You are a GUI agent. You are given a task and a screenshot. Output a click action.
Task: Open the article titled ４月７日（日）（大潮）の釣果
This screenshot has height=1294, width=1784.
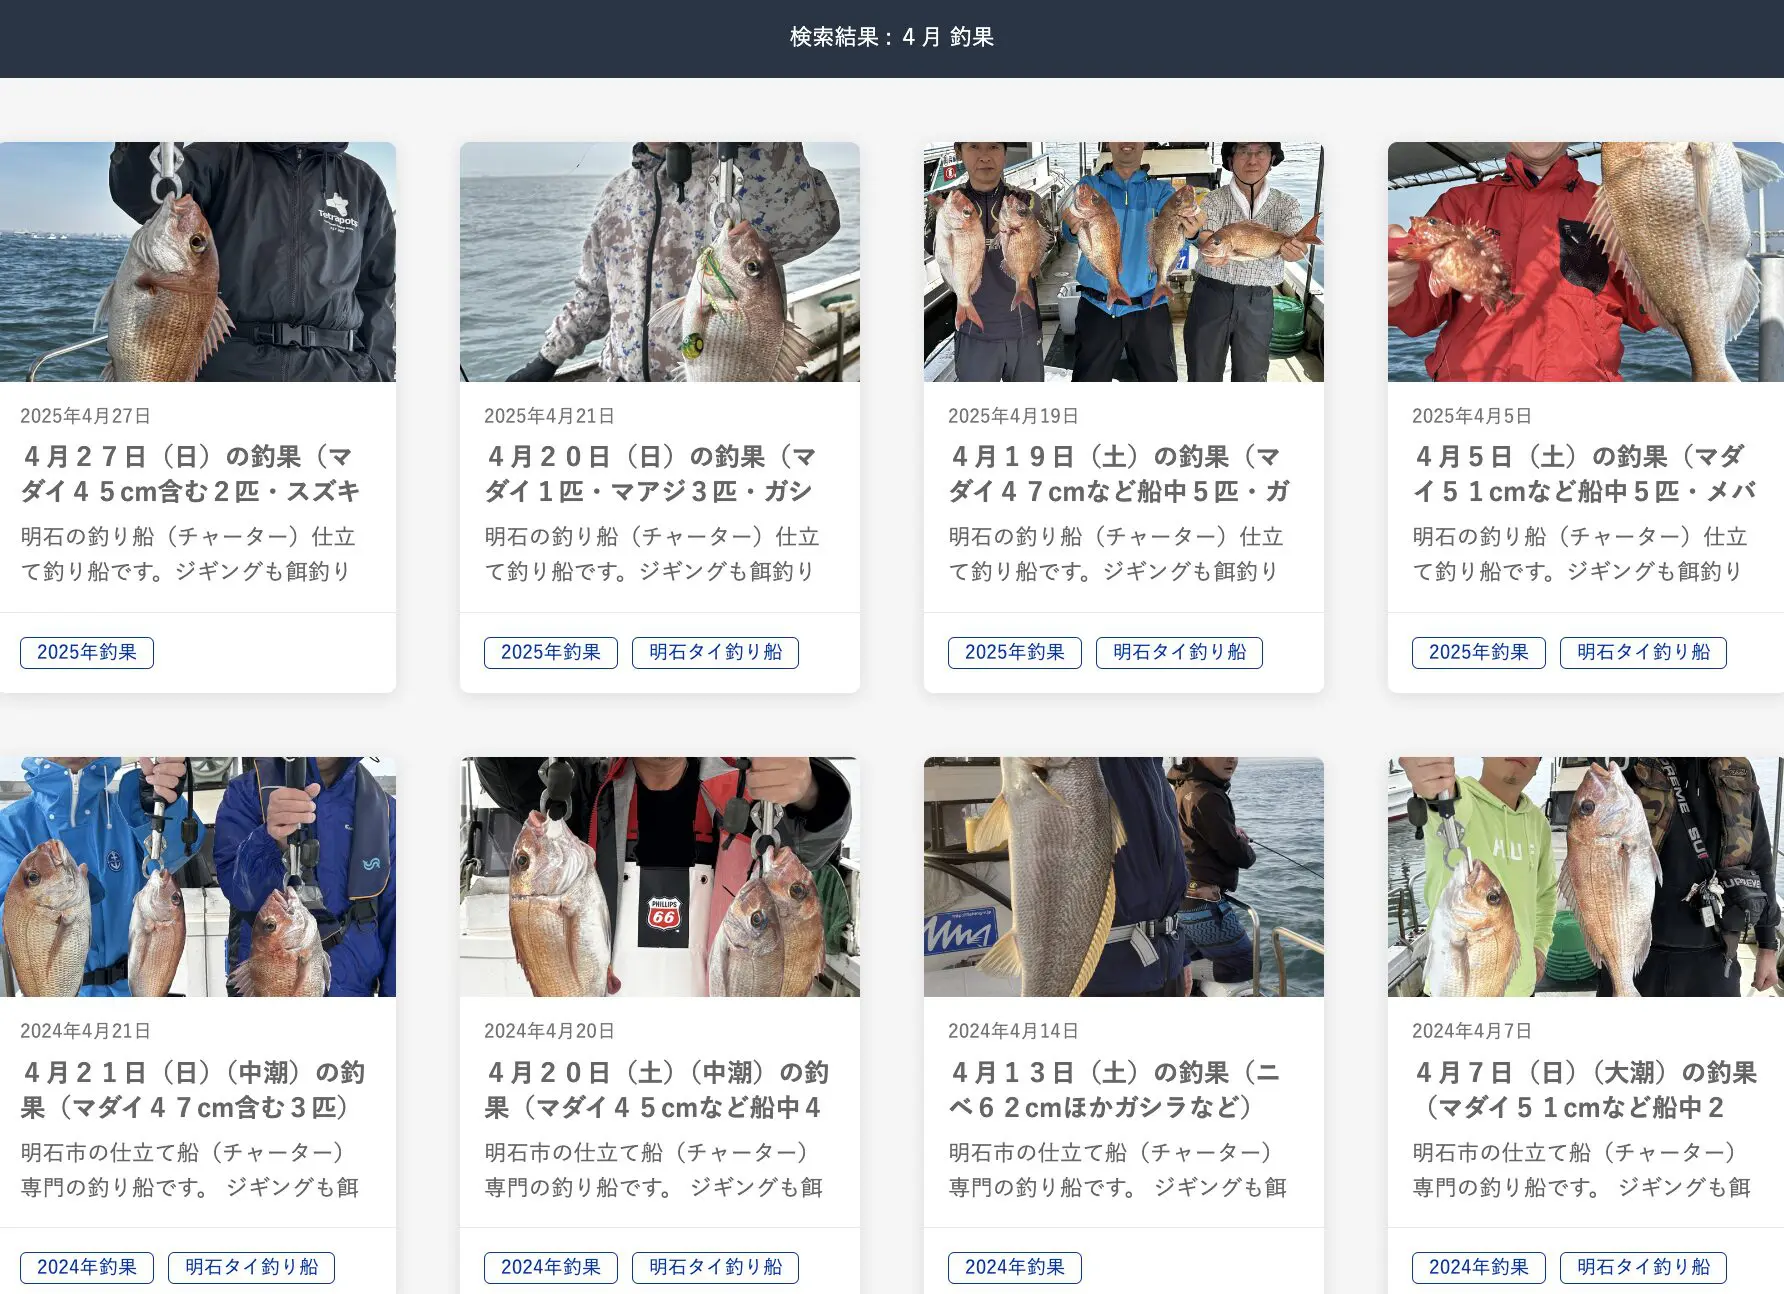1585,1090
